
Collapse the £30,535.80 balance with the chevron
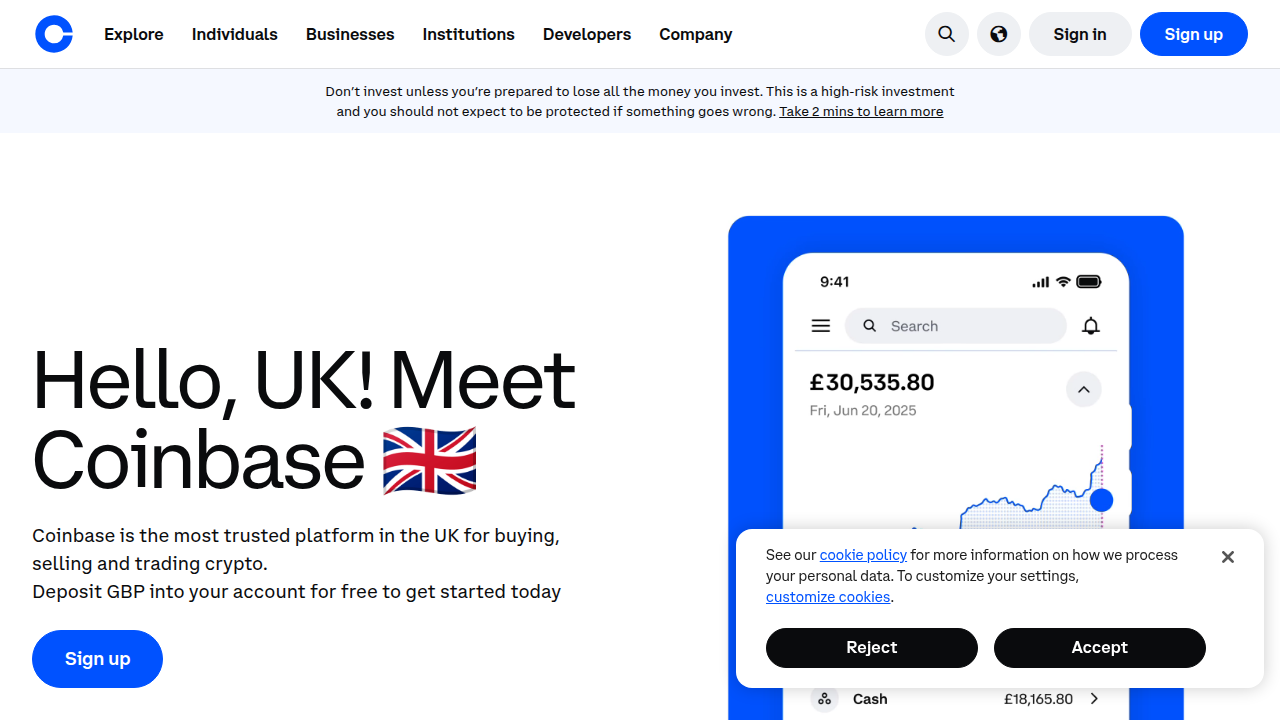point(1083,389)
